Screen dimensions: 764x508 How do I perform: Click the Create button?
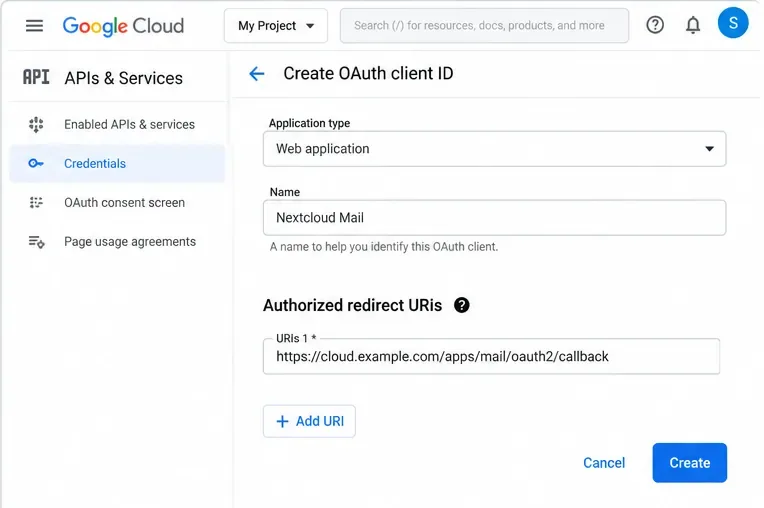pyautogui.click(x=690, y=463)
